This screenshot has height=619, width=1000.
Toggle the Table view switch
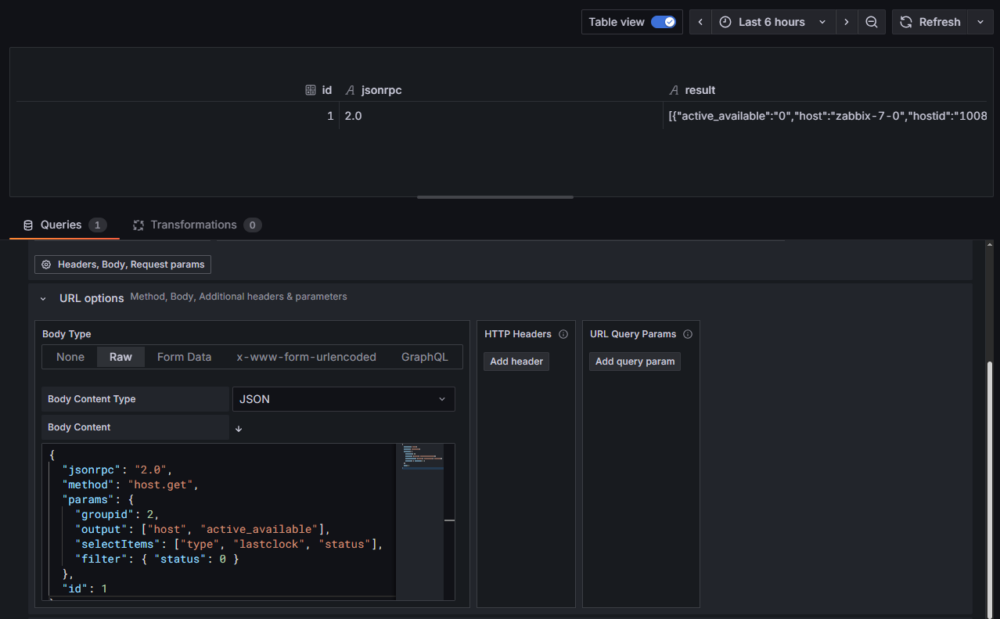click(663, 22)
